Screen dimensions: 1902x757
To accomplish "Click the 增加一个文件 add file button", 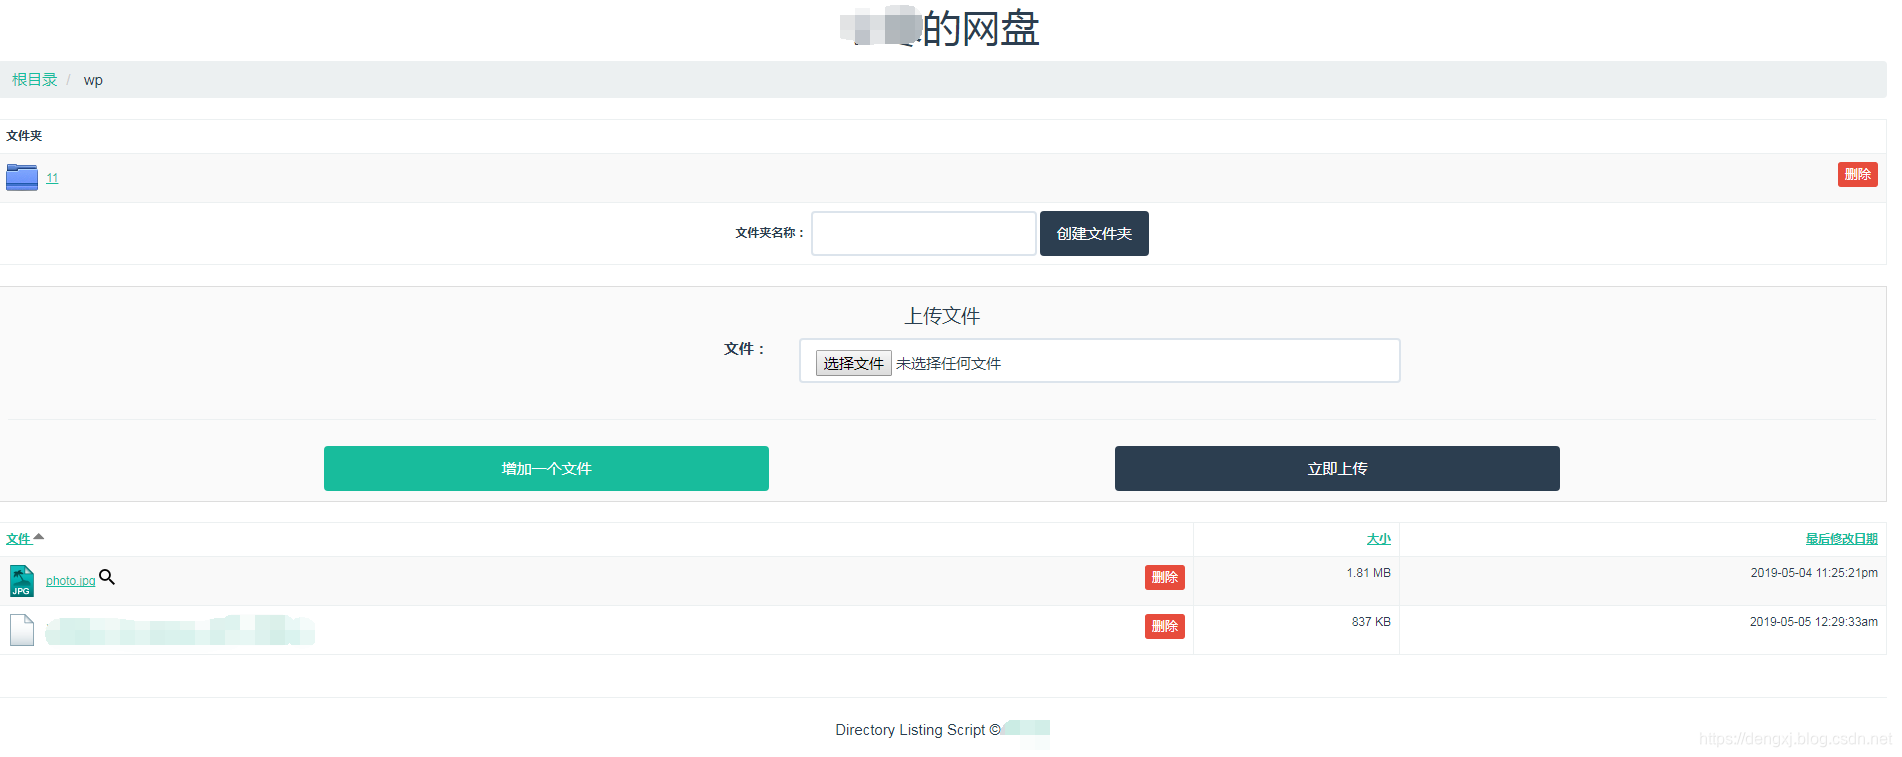I will [x=546, y=468].
